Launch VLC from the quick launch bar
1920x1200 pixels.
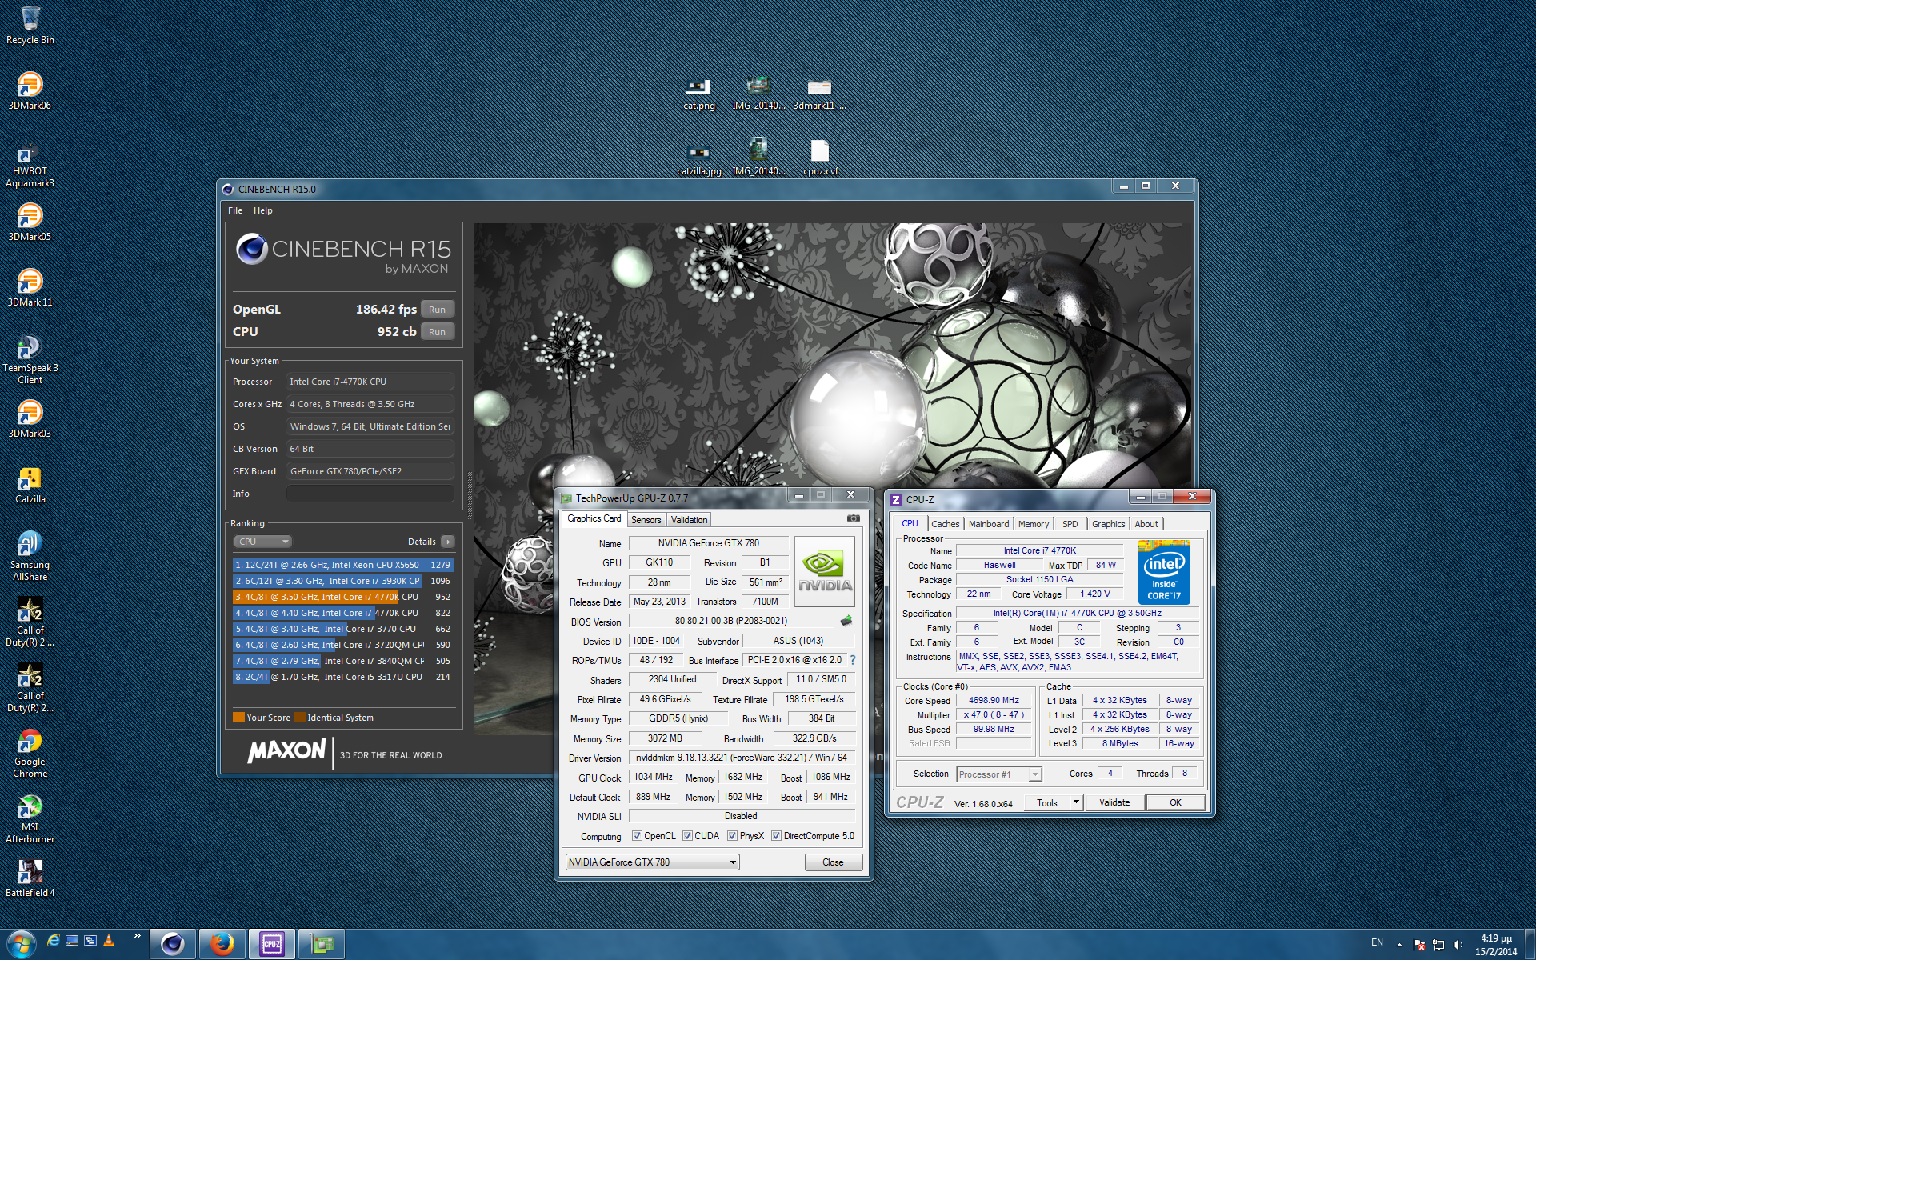[x=109, y=940]
